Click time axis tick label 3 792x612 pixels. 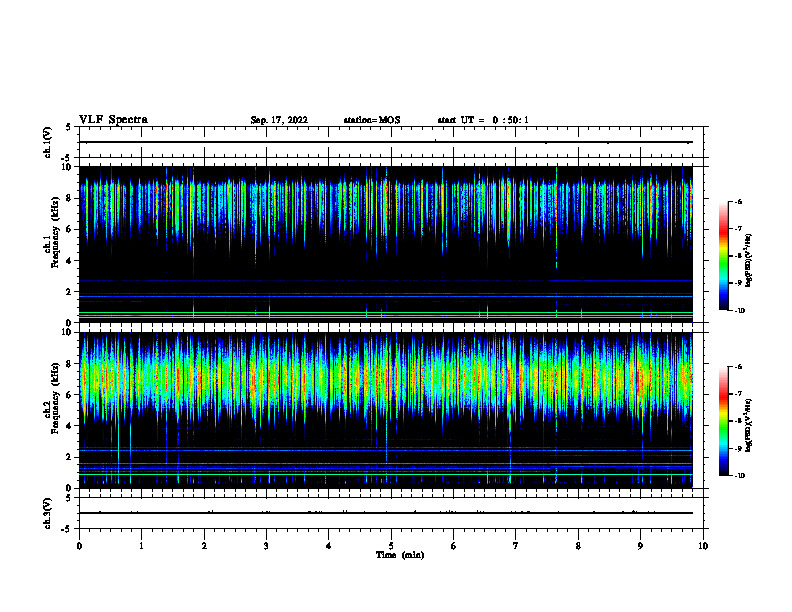click(x=266, y=546)
